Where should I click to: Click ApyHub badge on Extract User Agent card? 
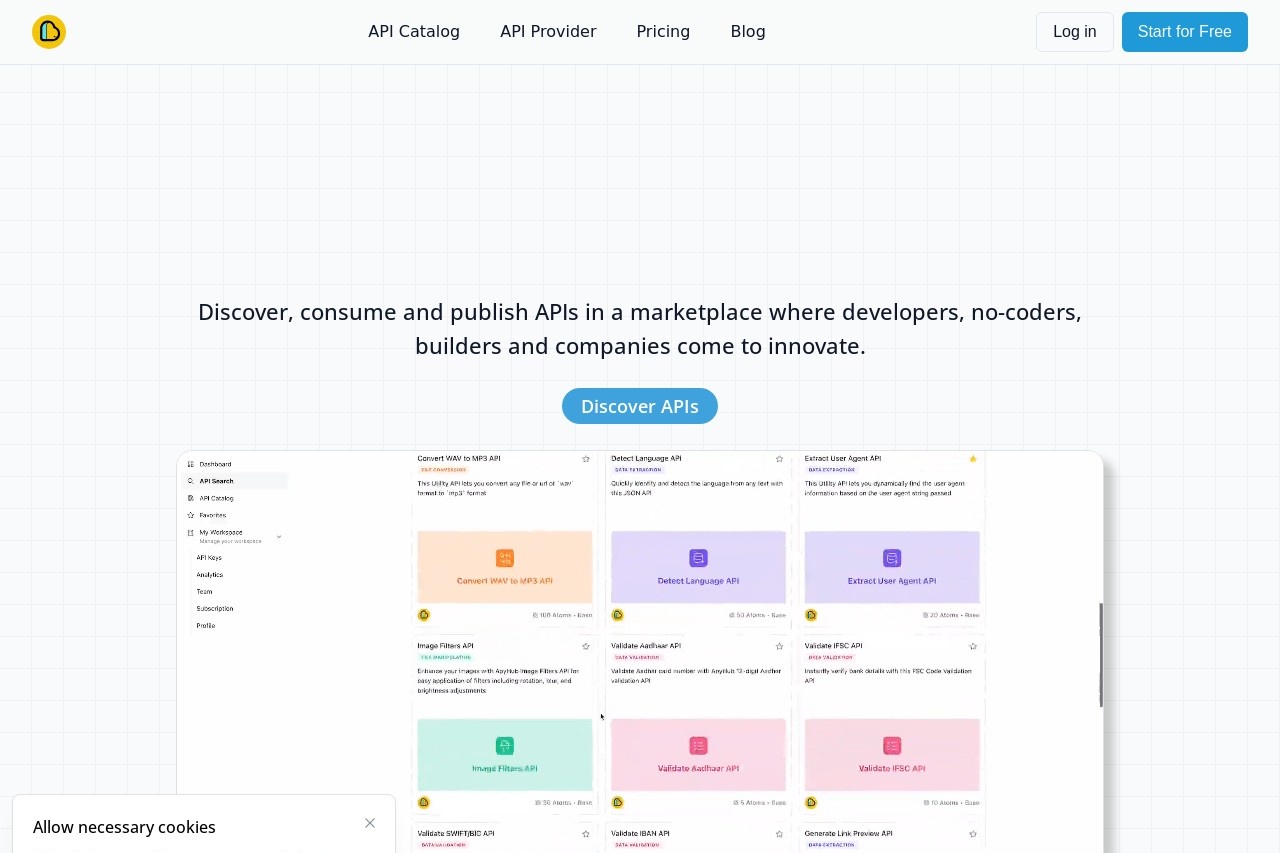point(811,615)
